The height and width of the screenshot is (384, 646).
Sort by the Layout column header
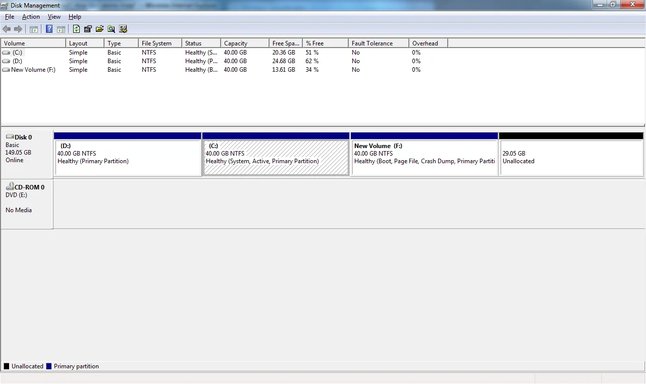pyautogui.click(x=84, y=43)
